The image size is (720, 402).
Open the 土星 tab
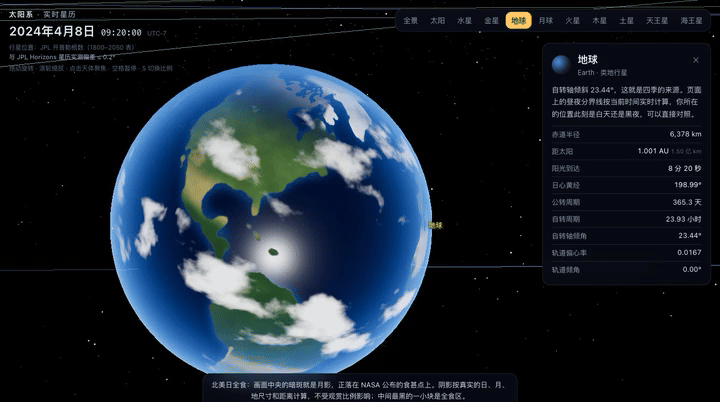pyautogui.click(x=626, y=21)
